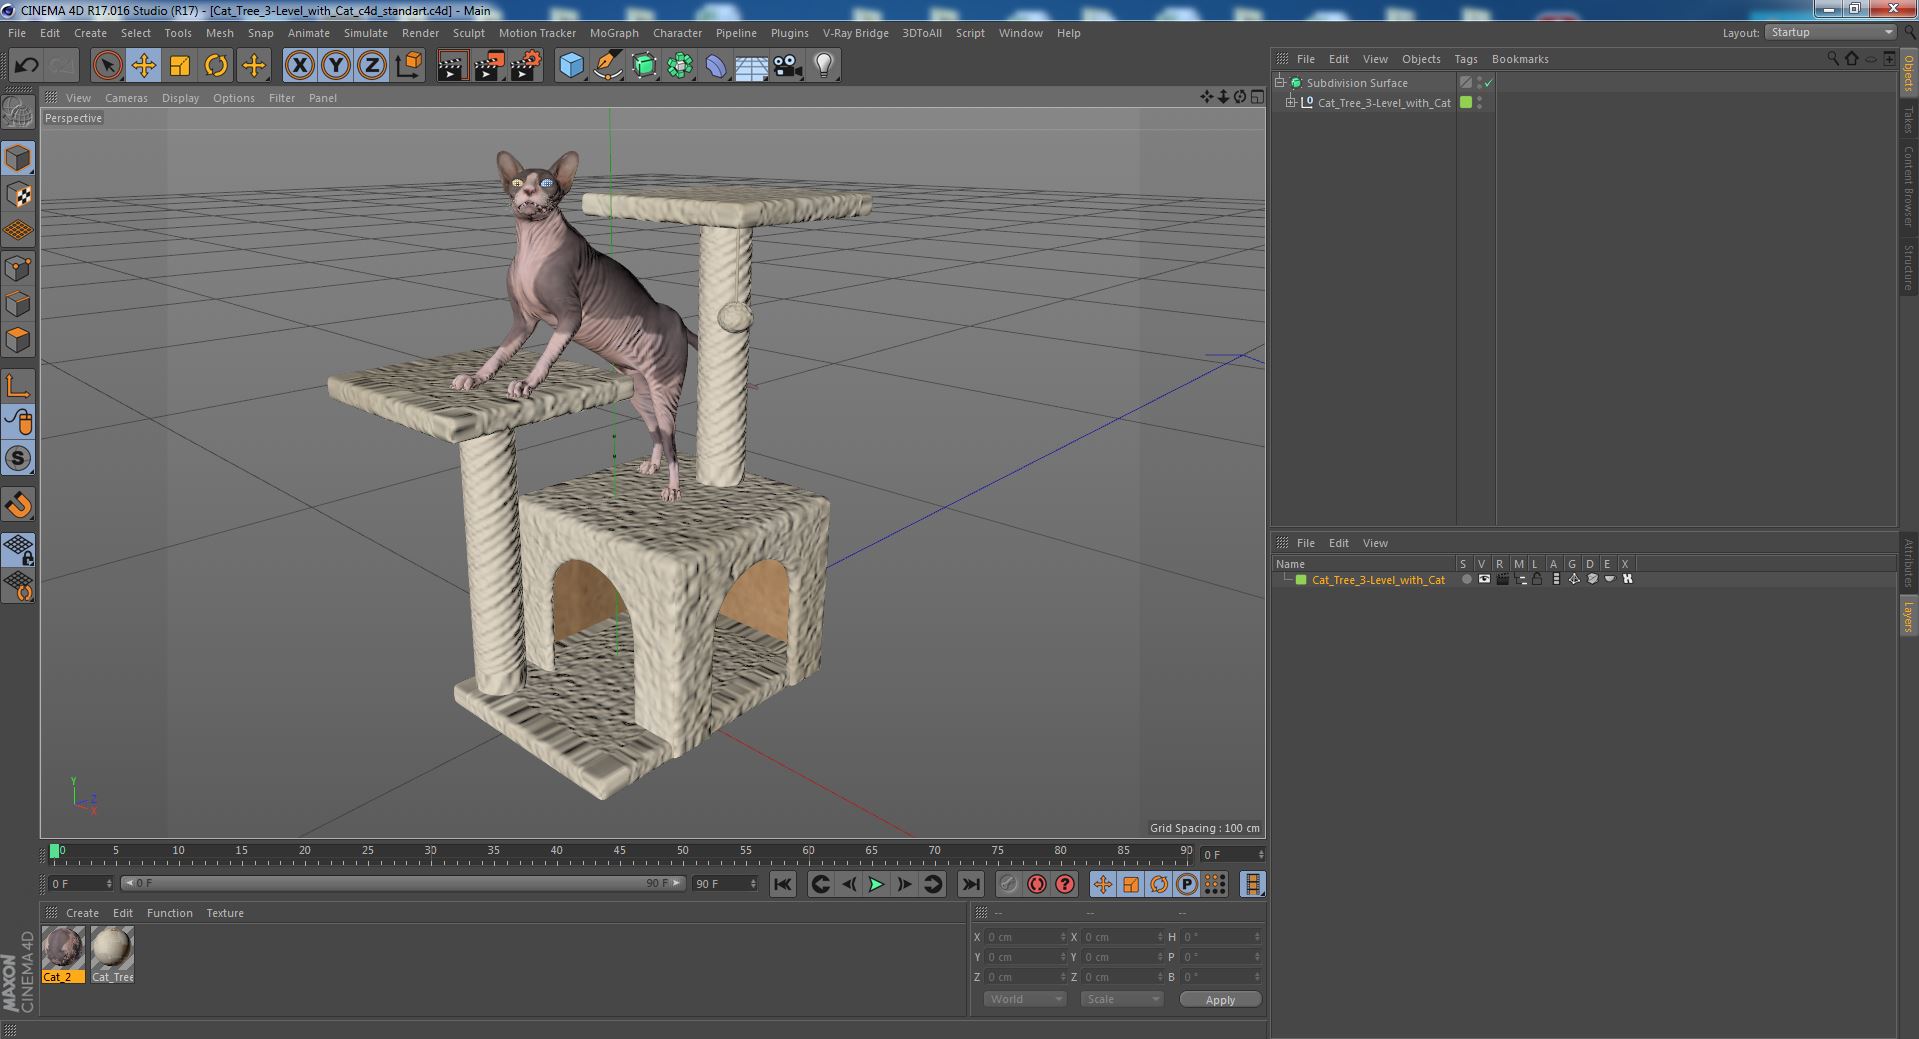Image resolution: width=1919 pixels, height=1039 pixels.
Task: Switch to the Takes side tab
Action: (x=1908, y=119)
